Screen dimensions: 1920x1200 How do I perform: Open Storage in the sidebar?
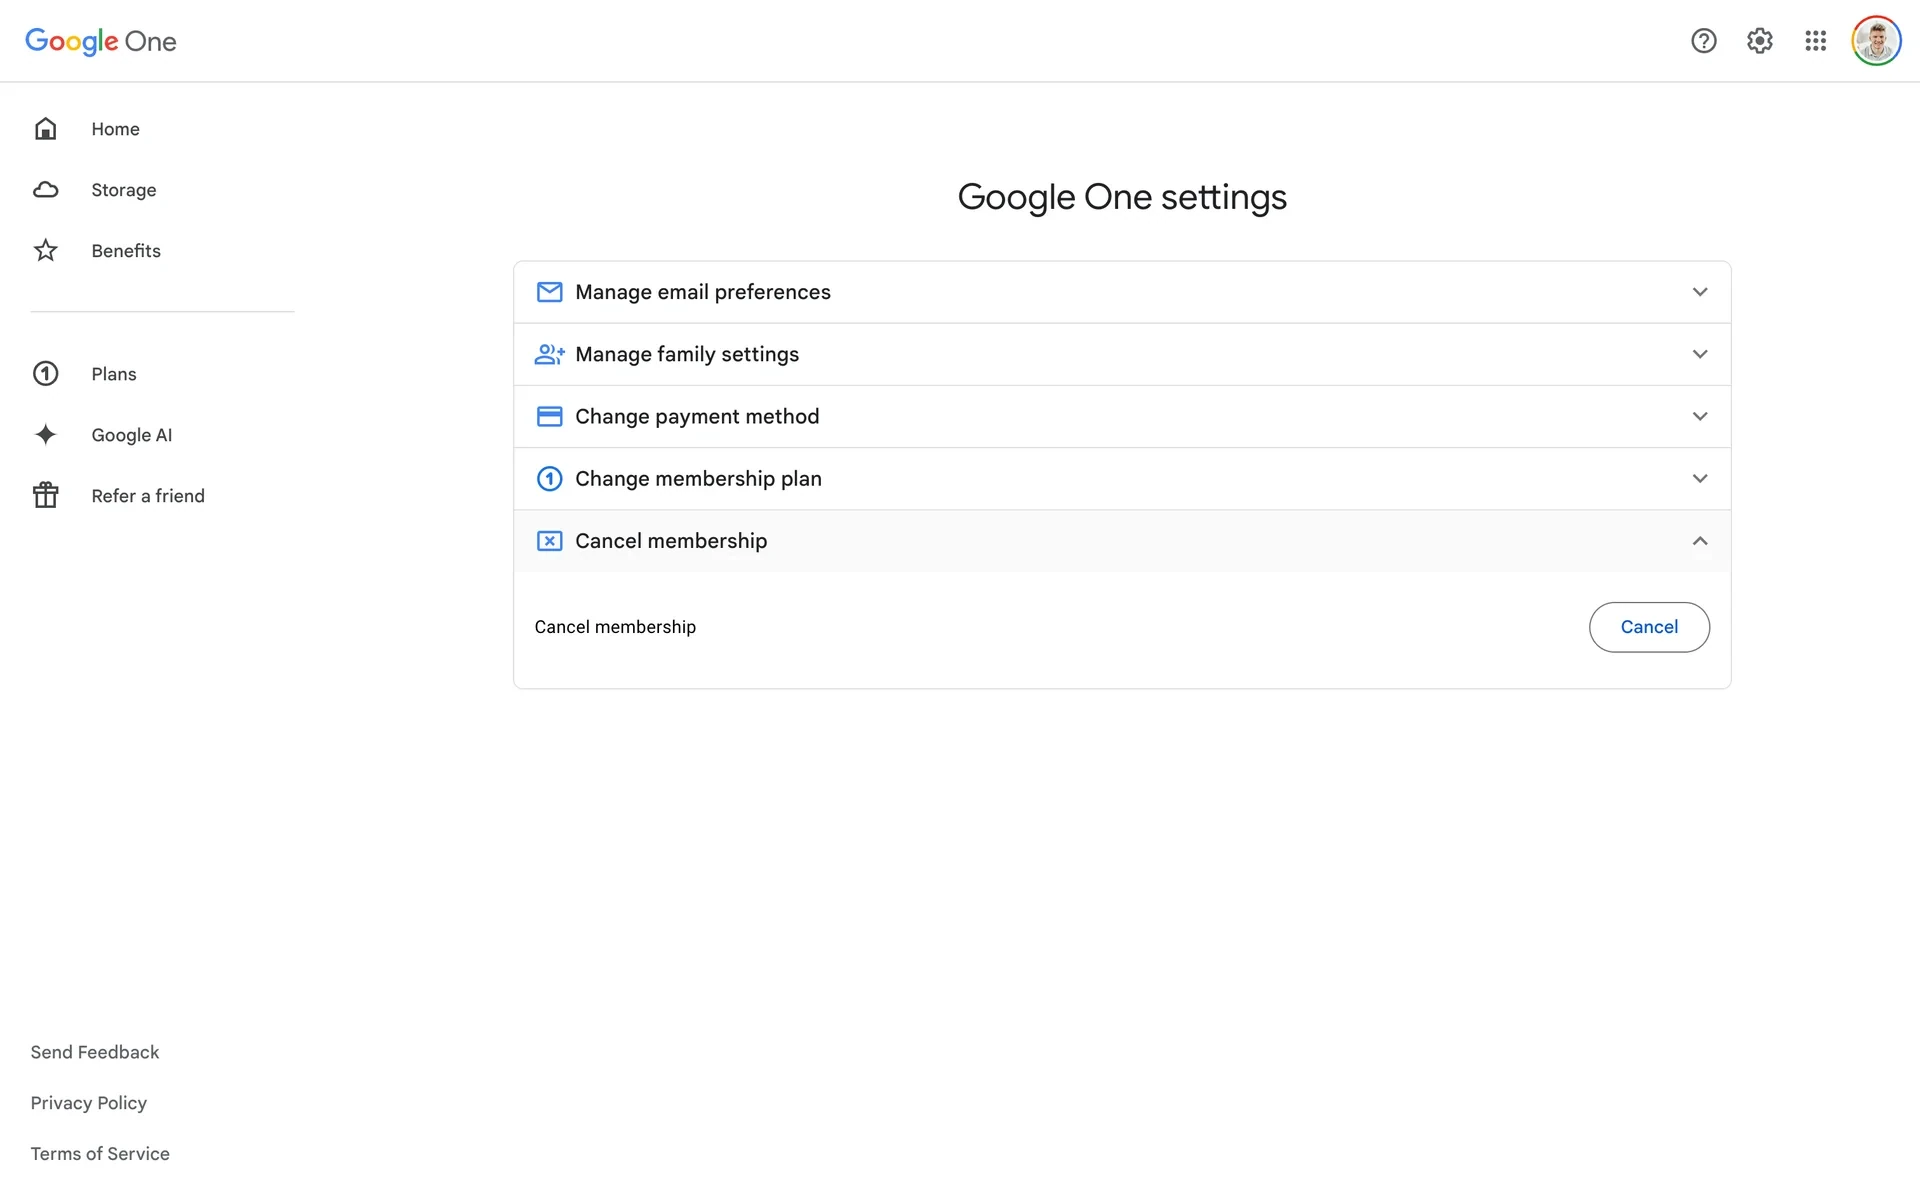123,190
